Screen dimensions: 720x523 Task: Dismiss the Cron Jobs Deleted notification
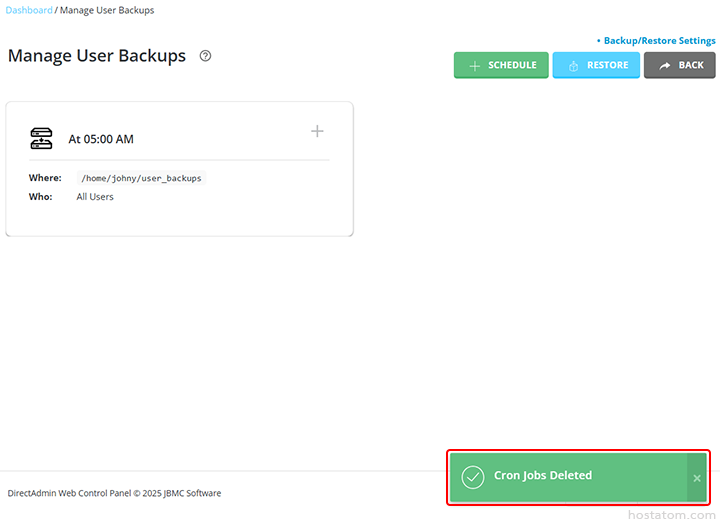[697, 478]
